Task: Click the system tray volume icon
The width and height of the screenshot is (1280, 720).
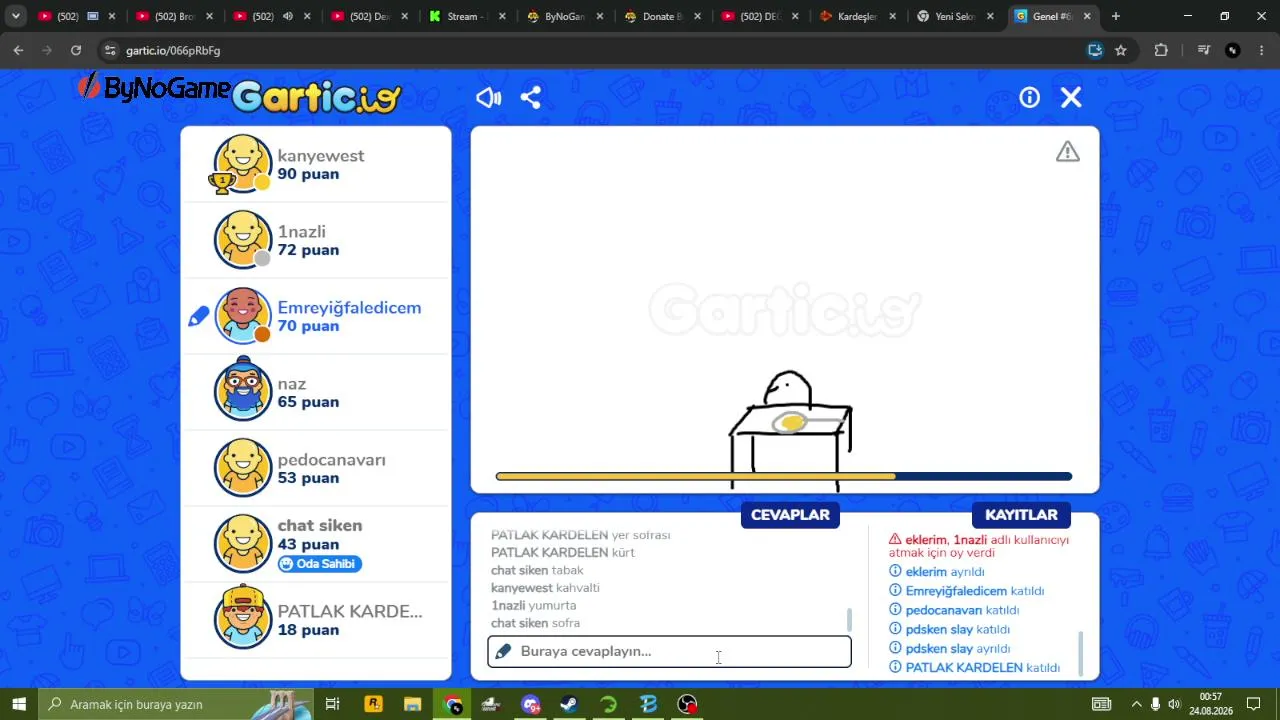Action: 1174,704
